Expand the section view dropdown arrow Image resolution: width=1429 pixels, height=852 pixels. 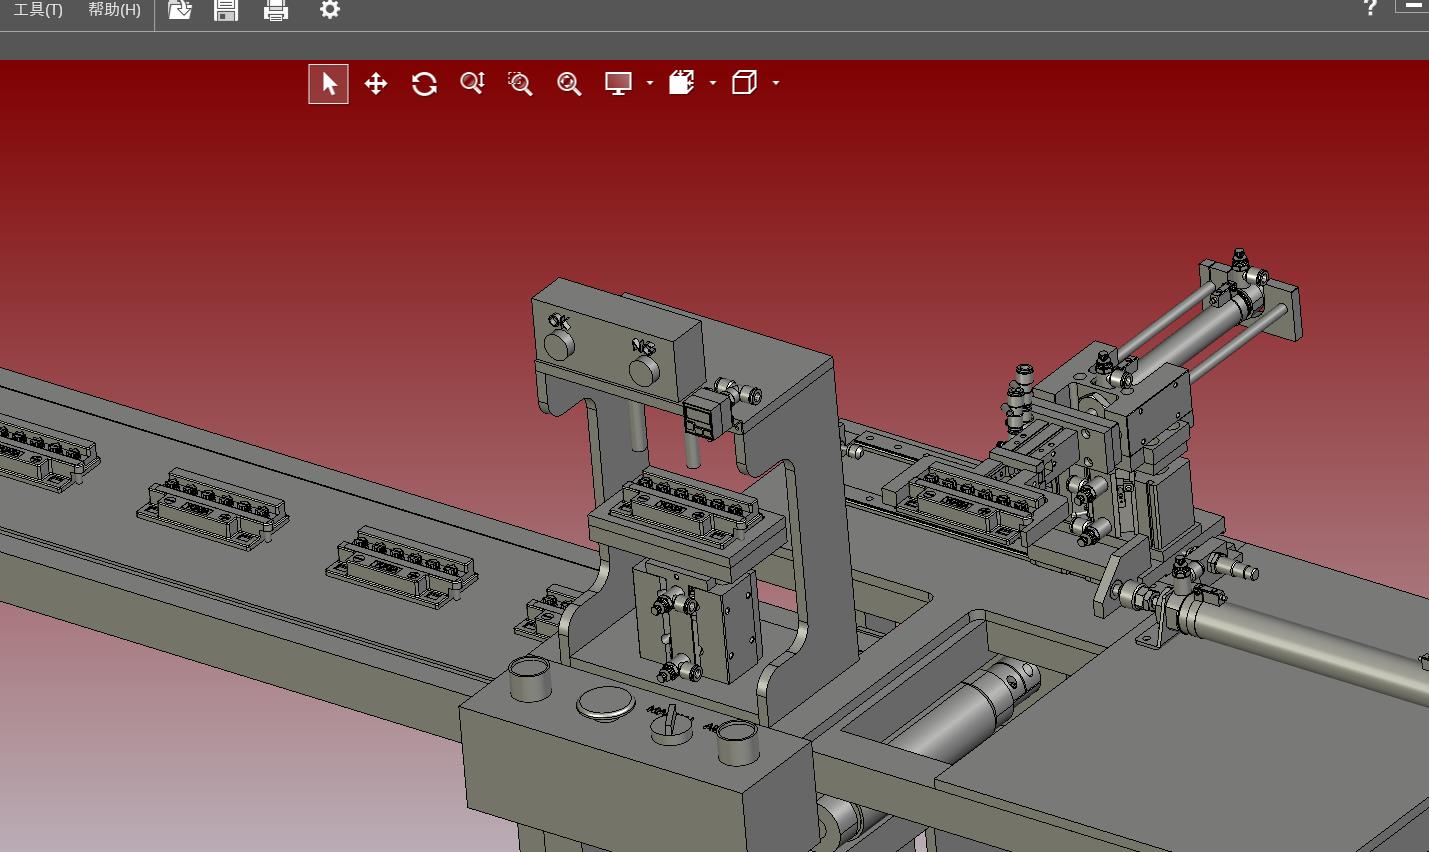click(x=713, y=83)
